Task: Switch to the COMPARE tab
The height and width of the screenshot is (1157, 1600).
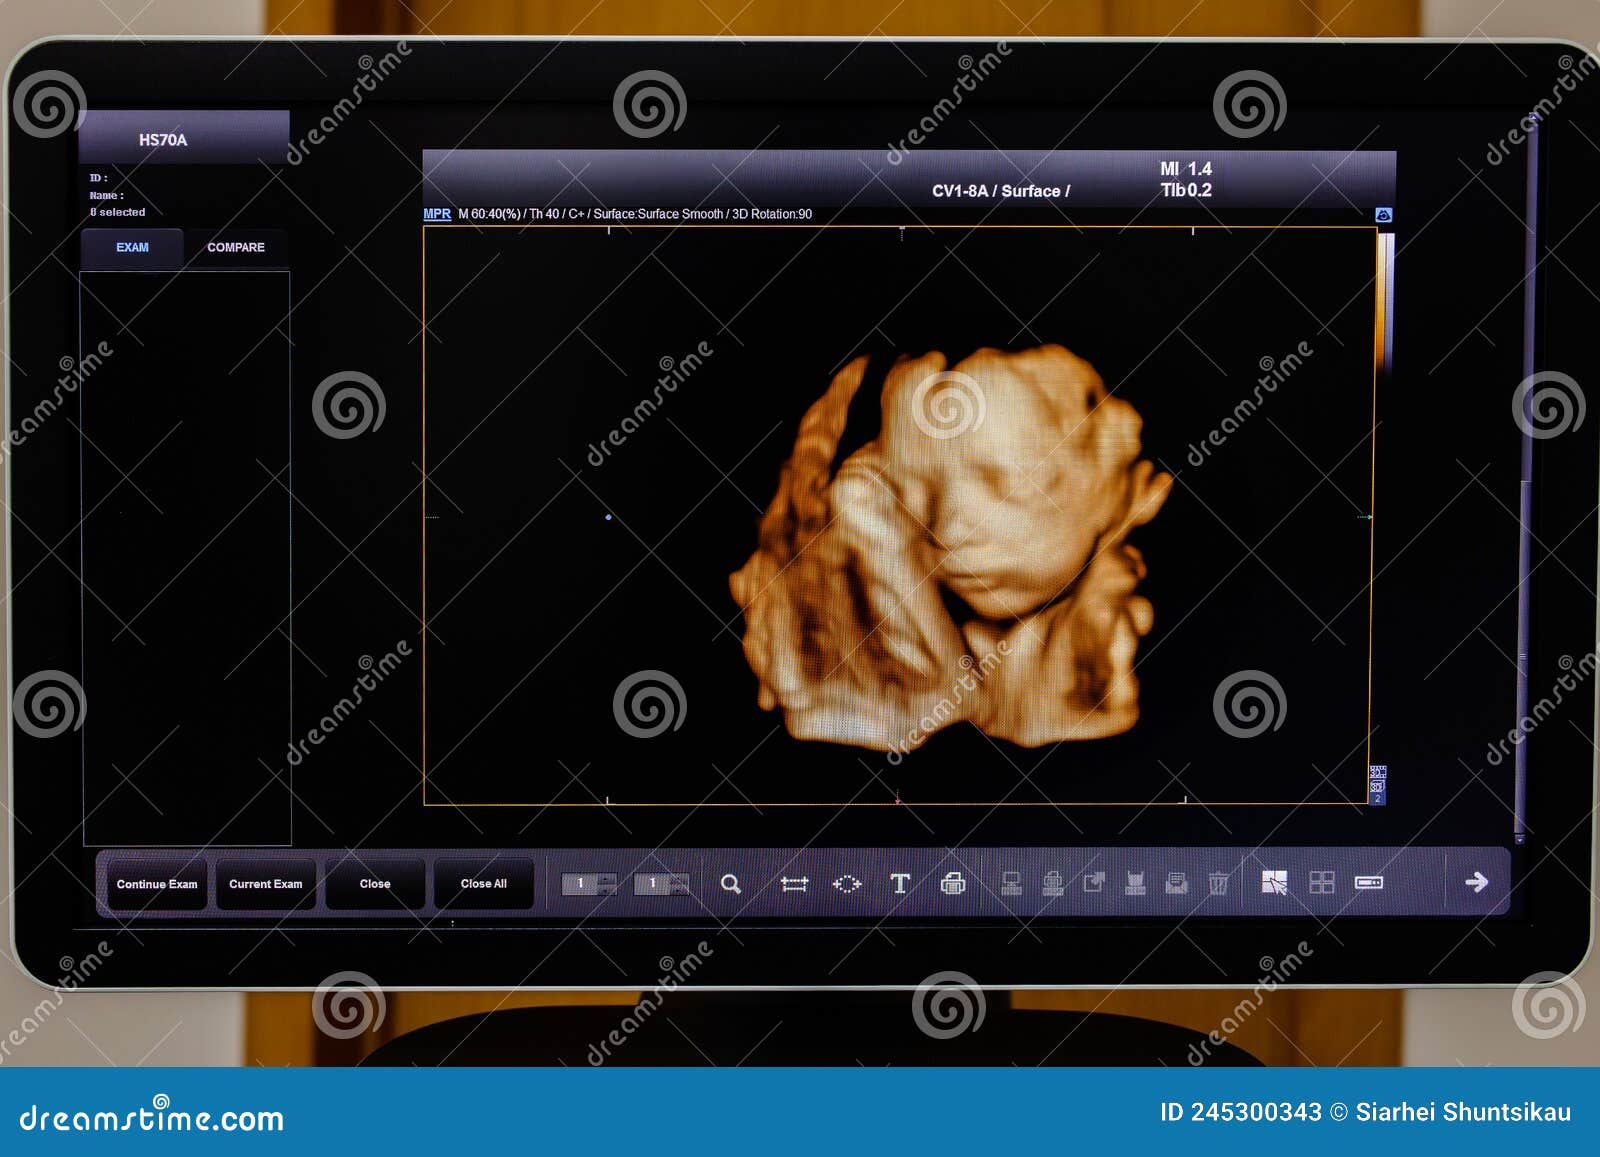Action: [x=236, y=245]
